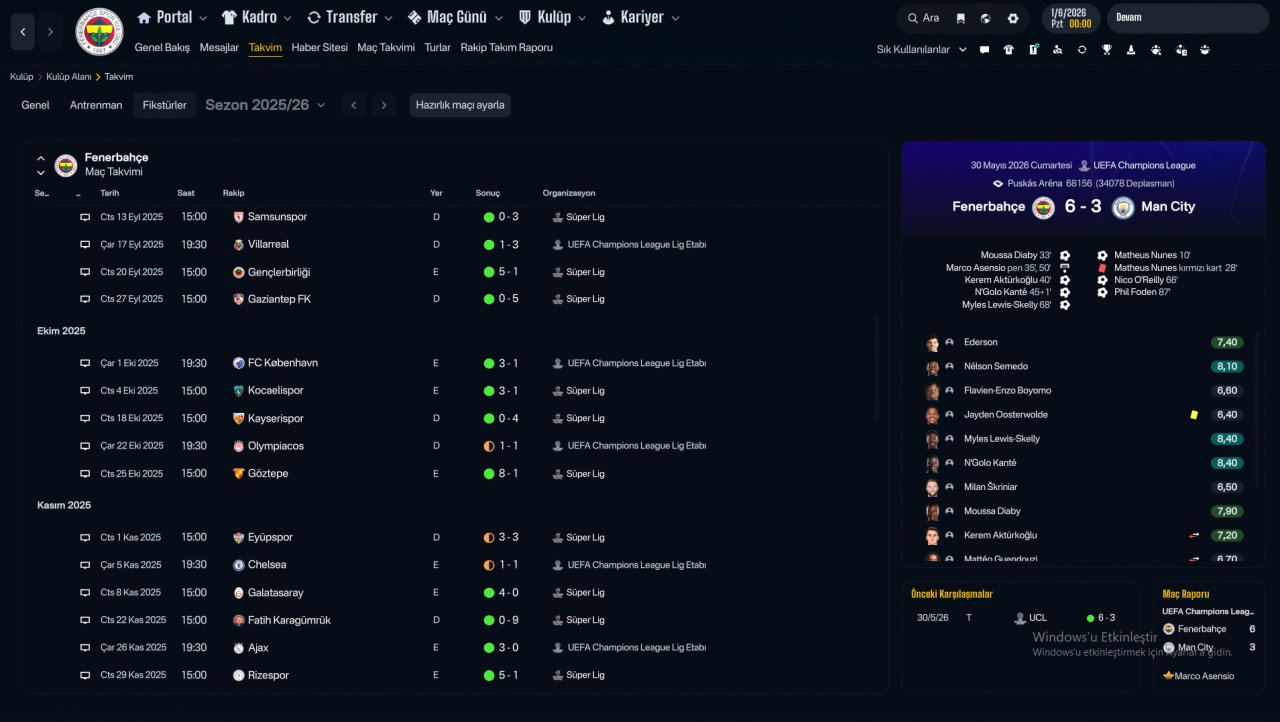Open the Göztepe 8 - 1 match result
This screenshot has height=722, width=1280.
pos(508,474)
